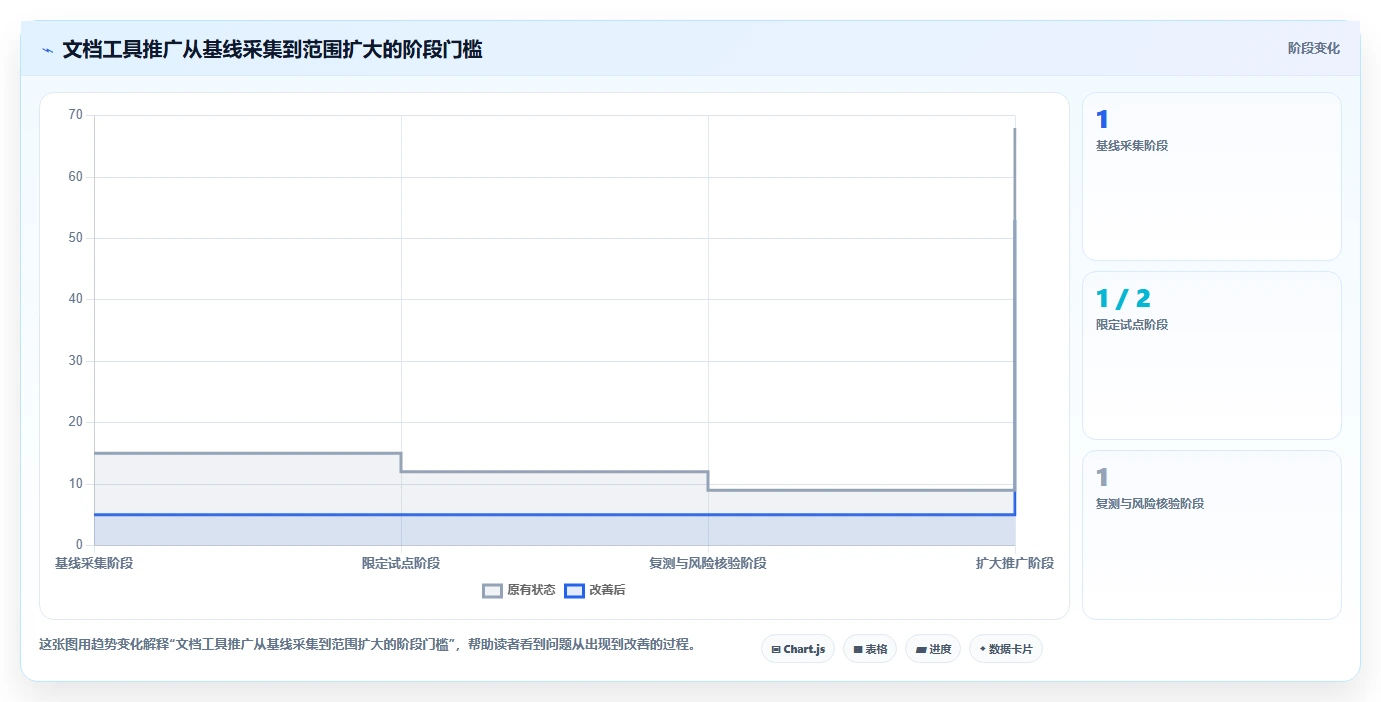Click the 阶段变化 label in header
Screen dimensions: 1381x702
1313,48
